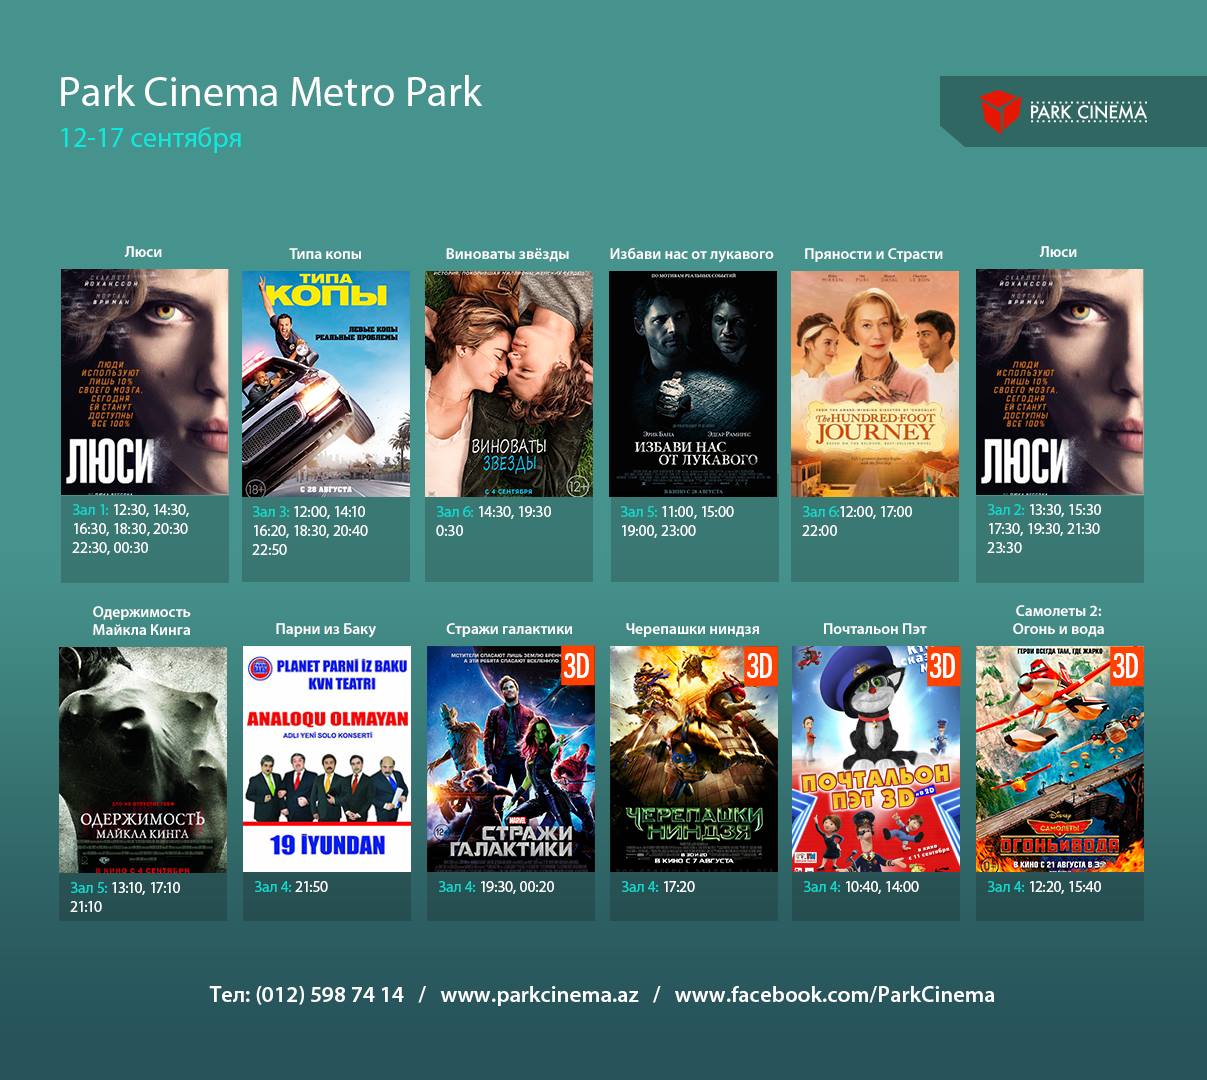Viewport: 1207px width, 1080px height.
Task: Click Зал 4 showtimes 12:20, 15:40
Action: [x=1044, y=887]
